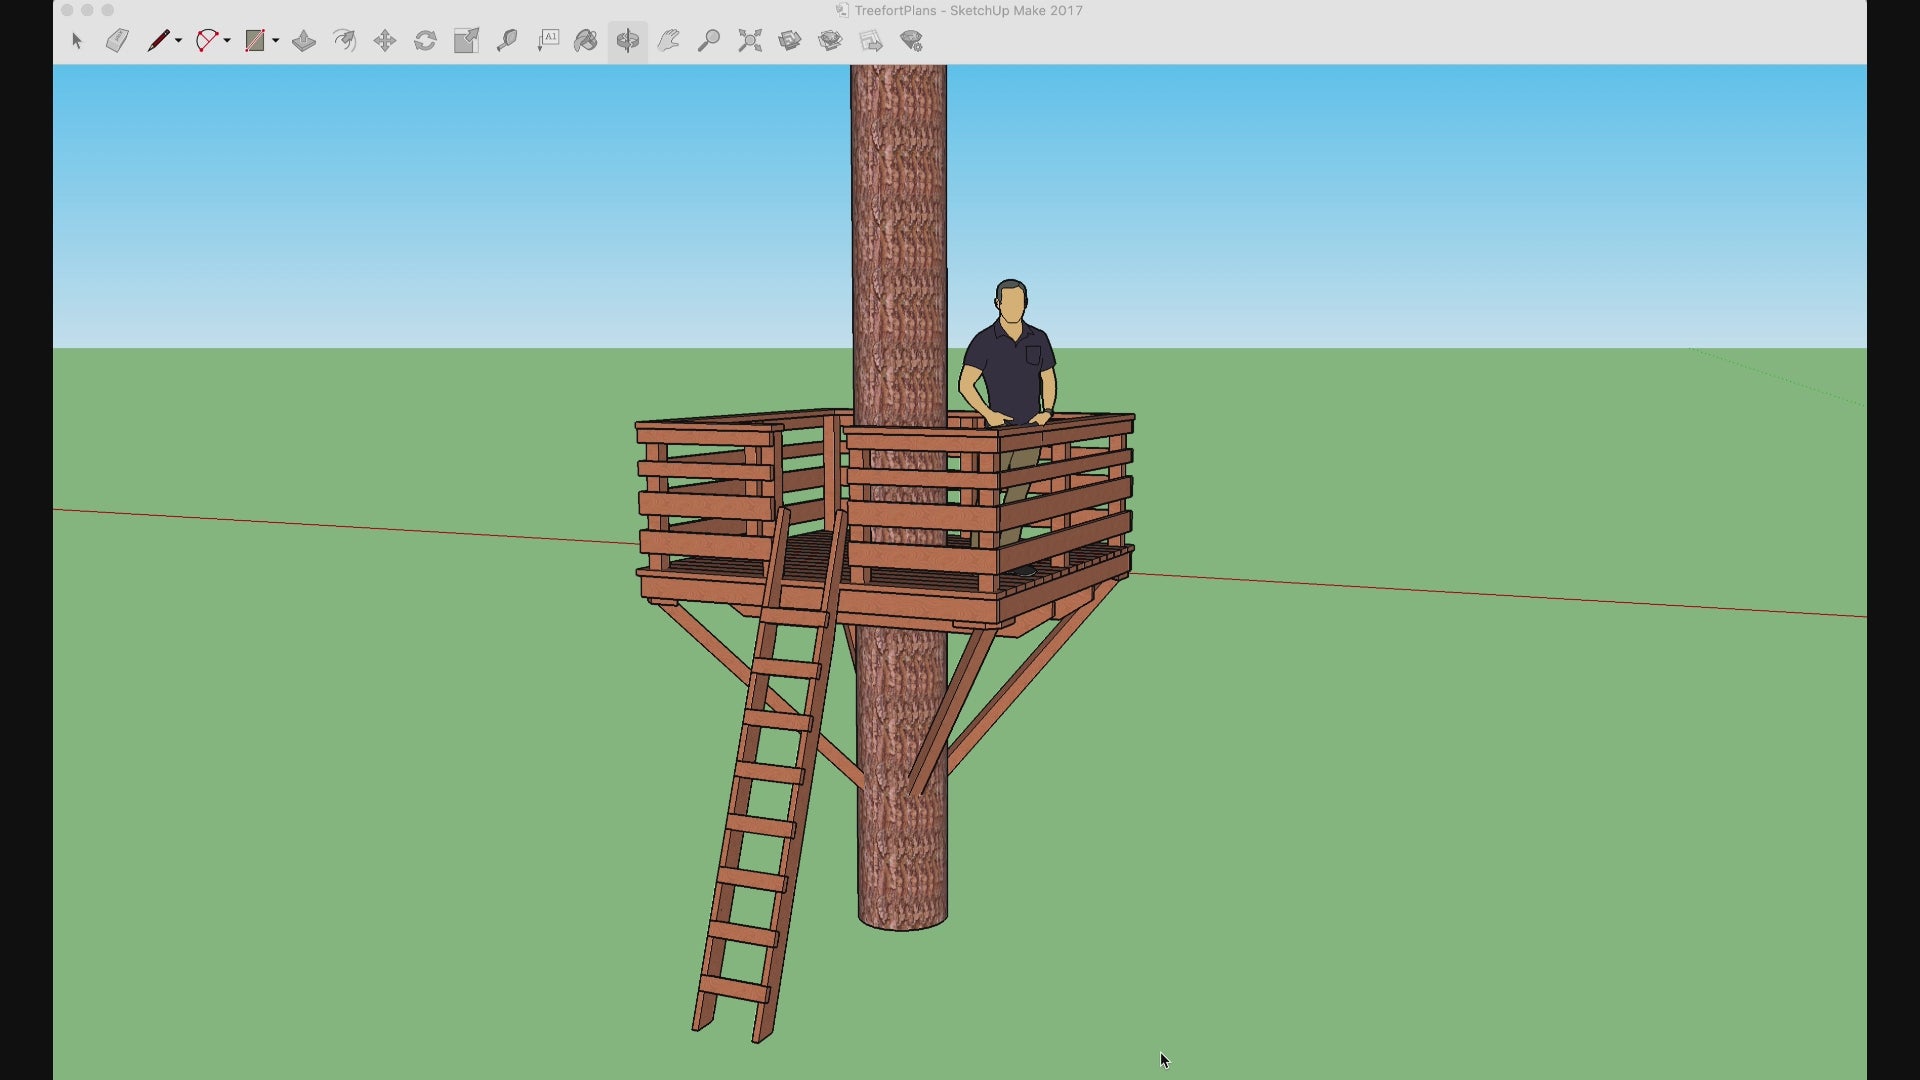Choose the Eraser tool
Screen dimensions: 1920x1080
click(x=117, y=41)
